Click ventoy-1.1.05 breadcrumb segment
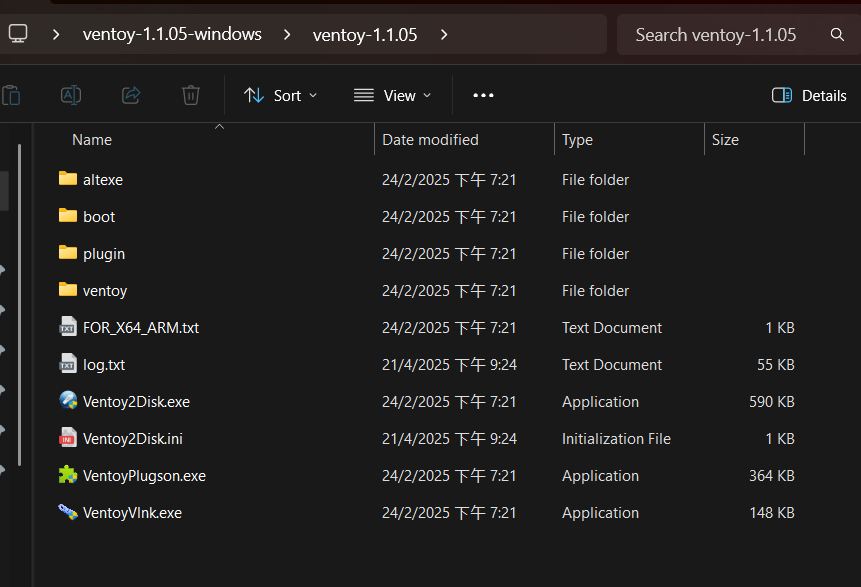The width and height of the screenshot is (861, 587). (x=365, y=35)
